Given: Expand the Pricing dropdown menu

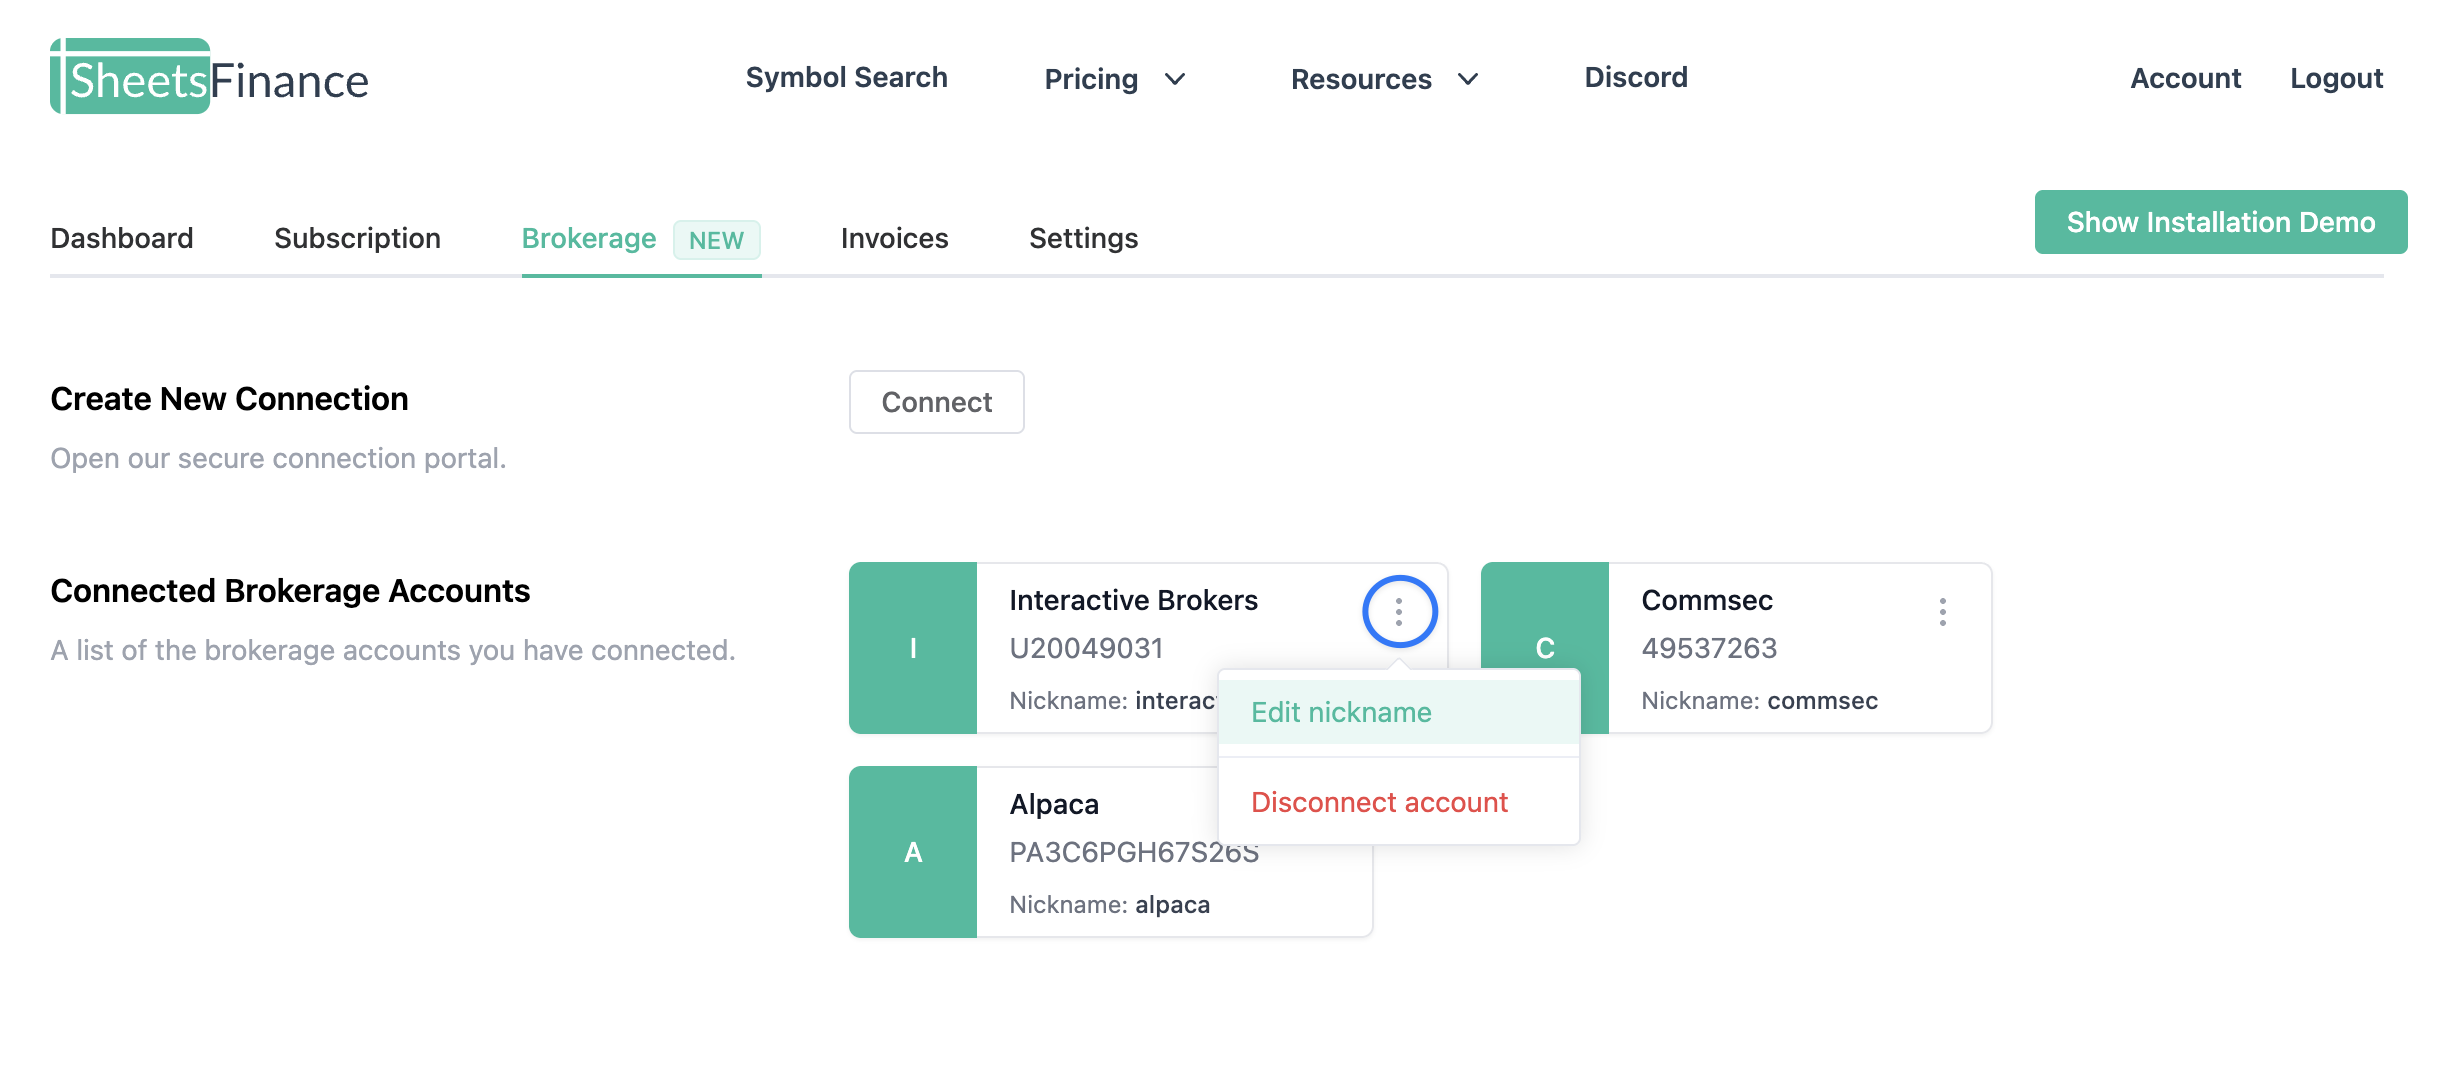Looking at the screenshot, I should 1115,78.
